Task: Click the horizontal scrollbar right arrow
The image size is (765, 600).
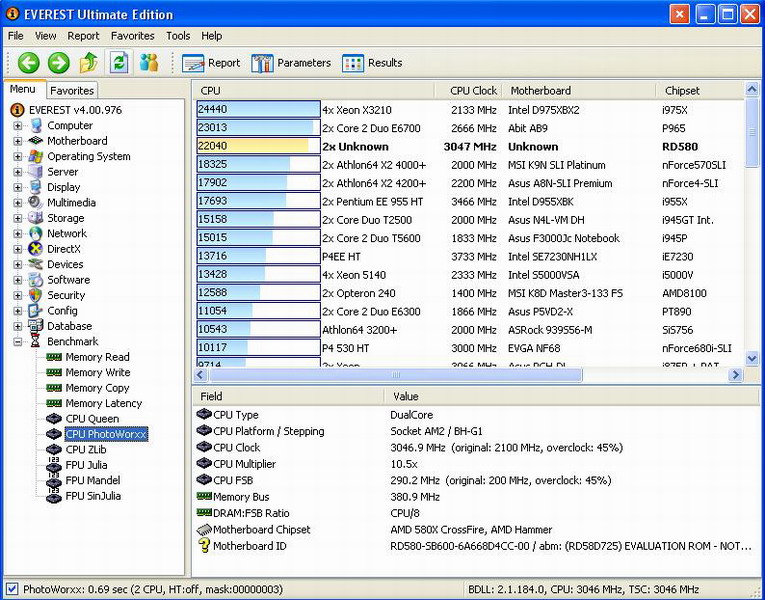Action: [735, 375]
